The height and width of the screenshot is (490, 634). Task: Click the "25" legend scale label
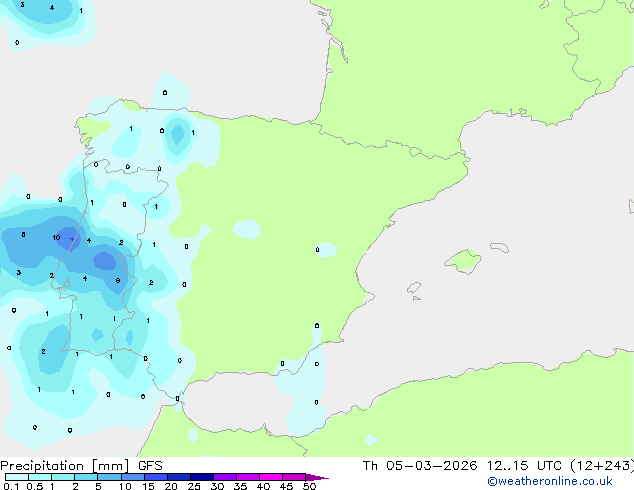pyautogui.click(x=194, y=486)
